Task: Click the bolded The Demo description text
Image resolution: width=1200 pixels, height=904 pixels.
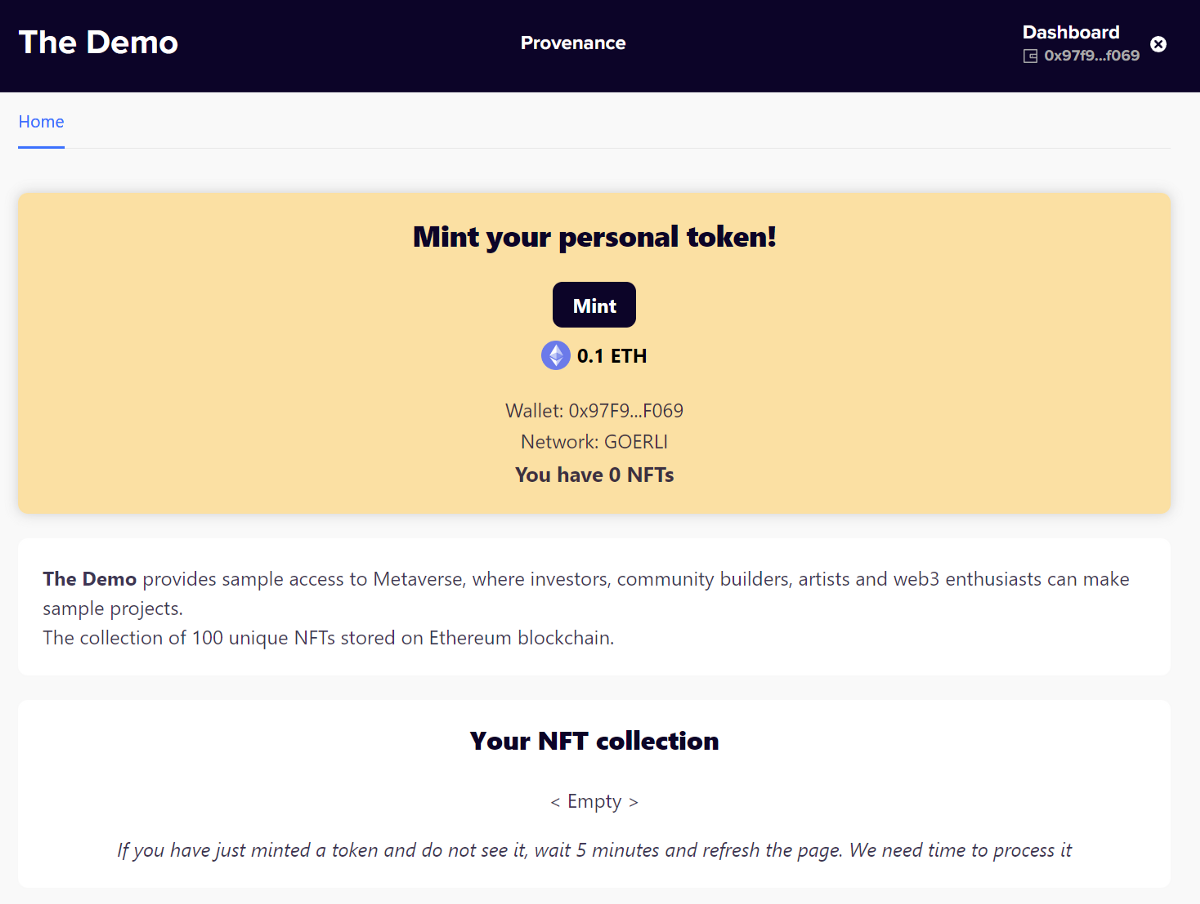Action: coord(89,578)
